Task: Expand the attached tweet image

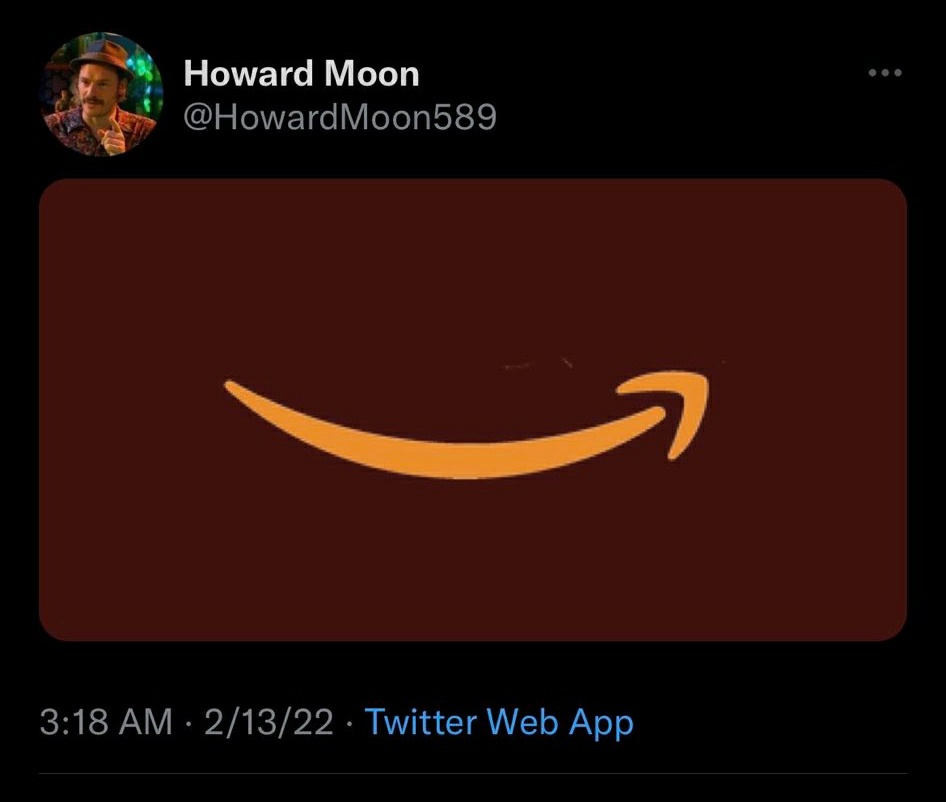Action: click(473, 410)
